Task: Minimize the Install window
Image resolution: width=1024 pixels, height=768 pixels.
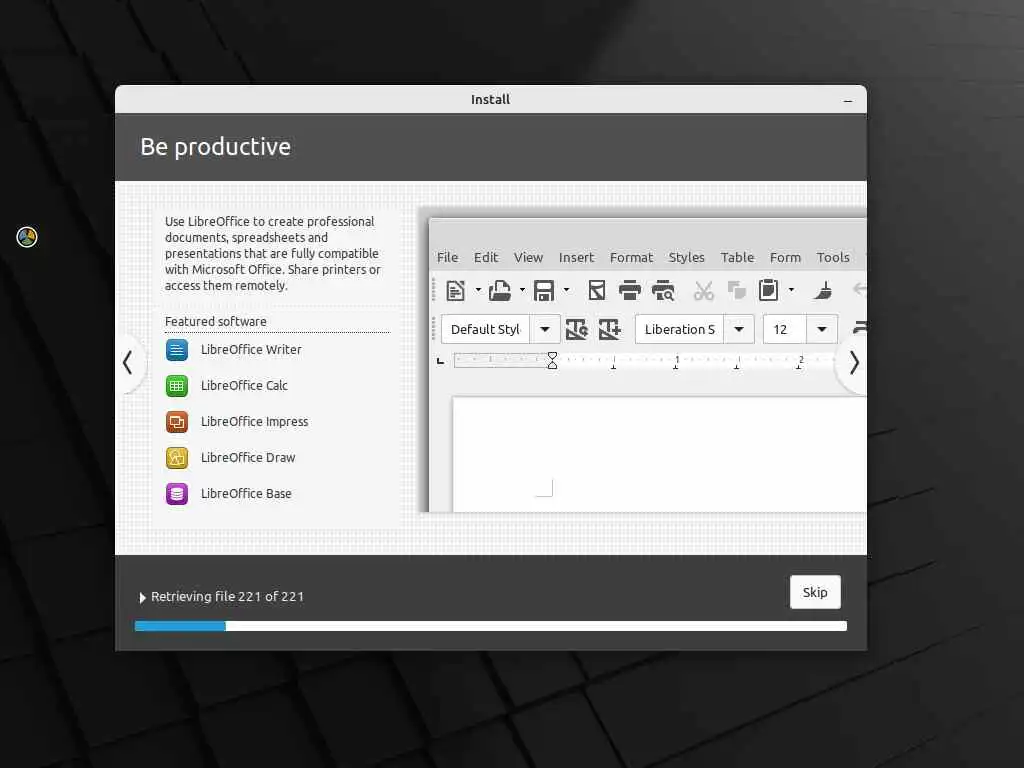Action: [848, 101]
